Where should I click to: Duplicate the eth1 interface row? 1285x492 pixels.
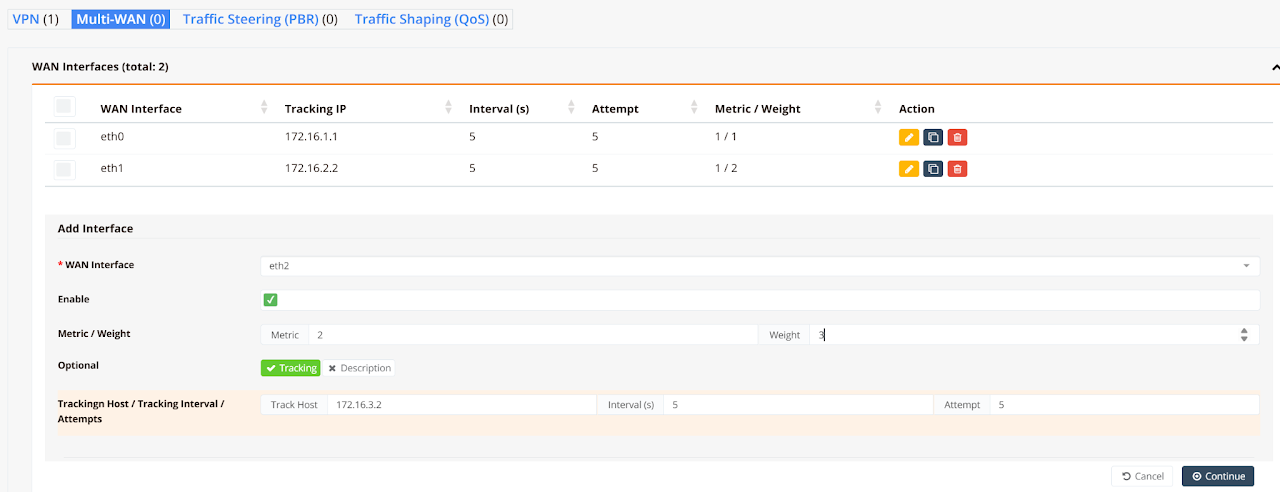coord(932,169)
